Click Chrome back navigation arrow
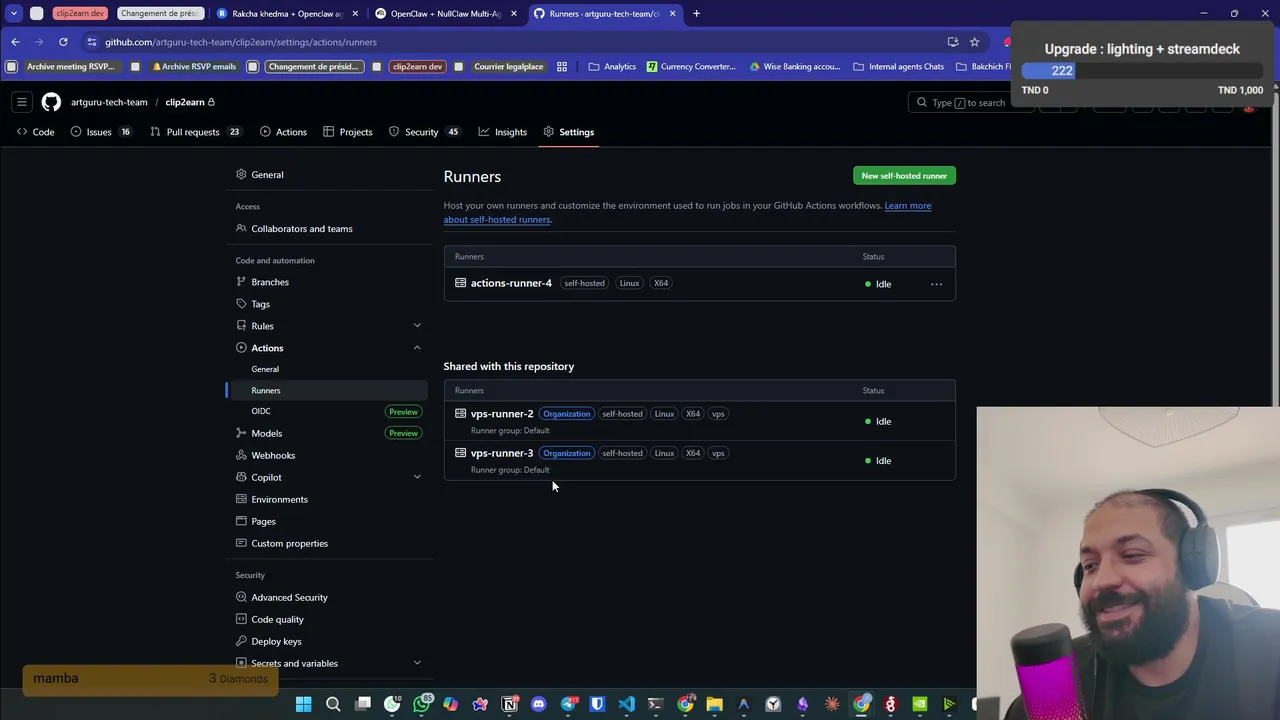Image resolution: width=1280 pixels, height=720 pixels. (15, 42)
